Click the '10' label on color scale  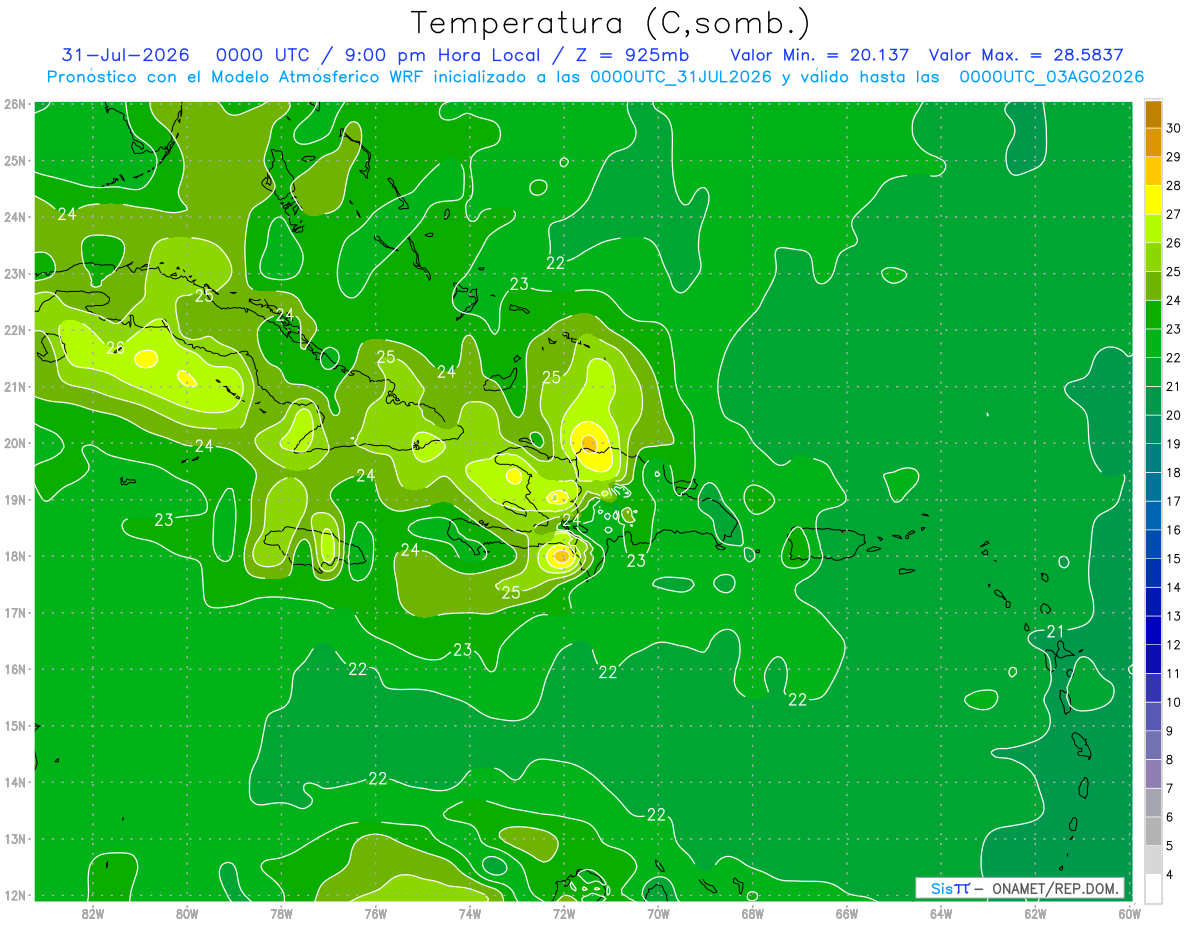pos(1174,702)
